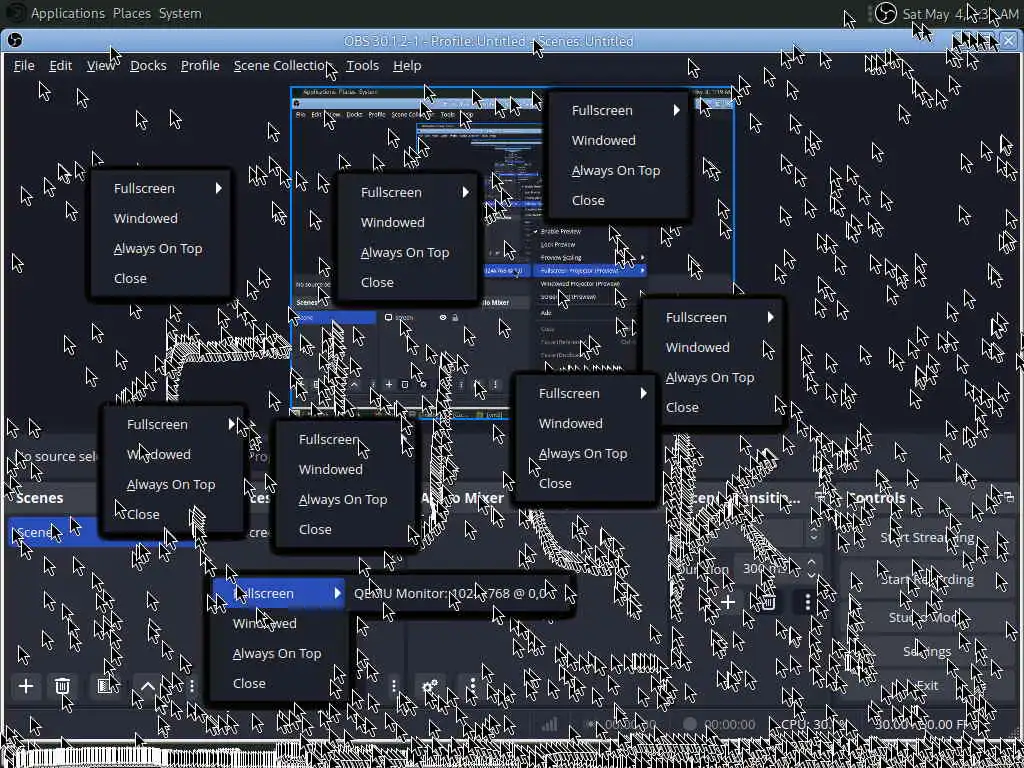Screen dimensions: 1024x768
Task: Select the highlighted Fullscreen menu entry
Action: point(280,593)
